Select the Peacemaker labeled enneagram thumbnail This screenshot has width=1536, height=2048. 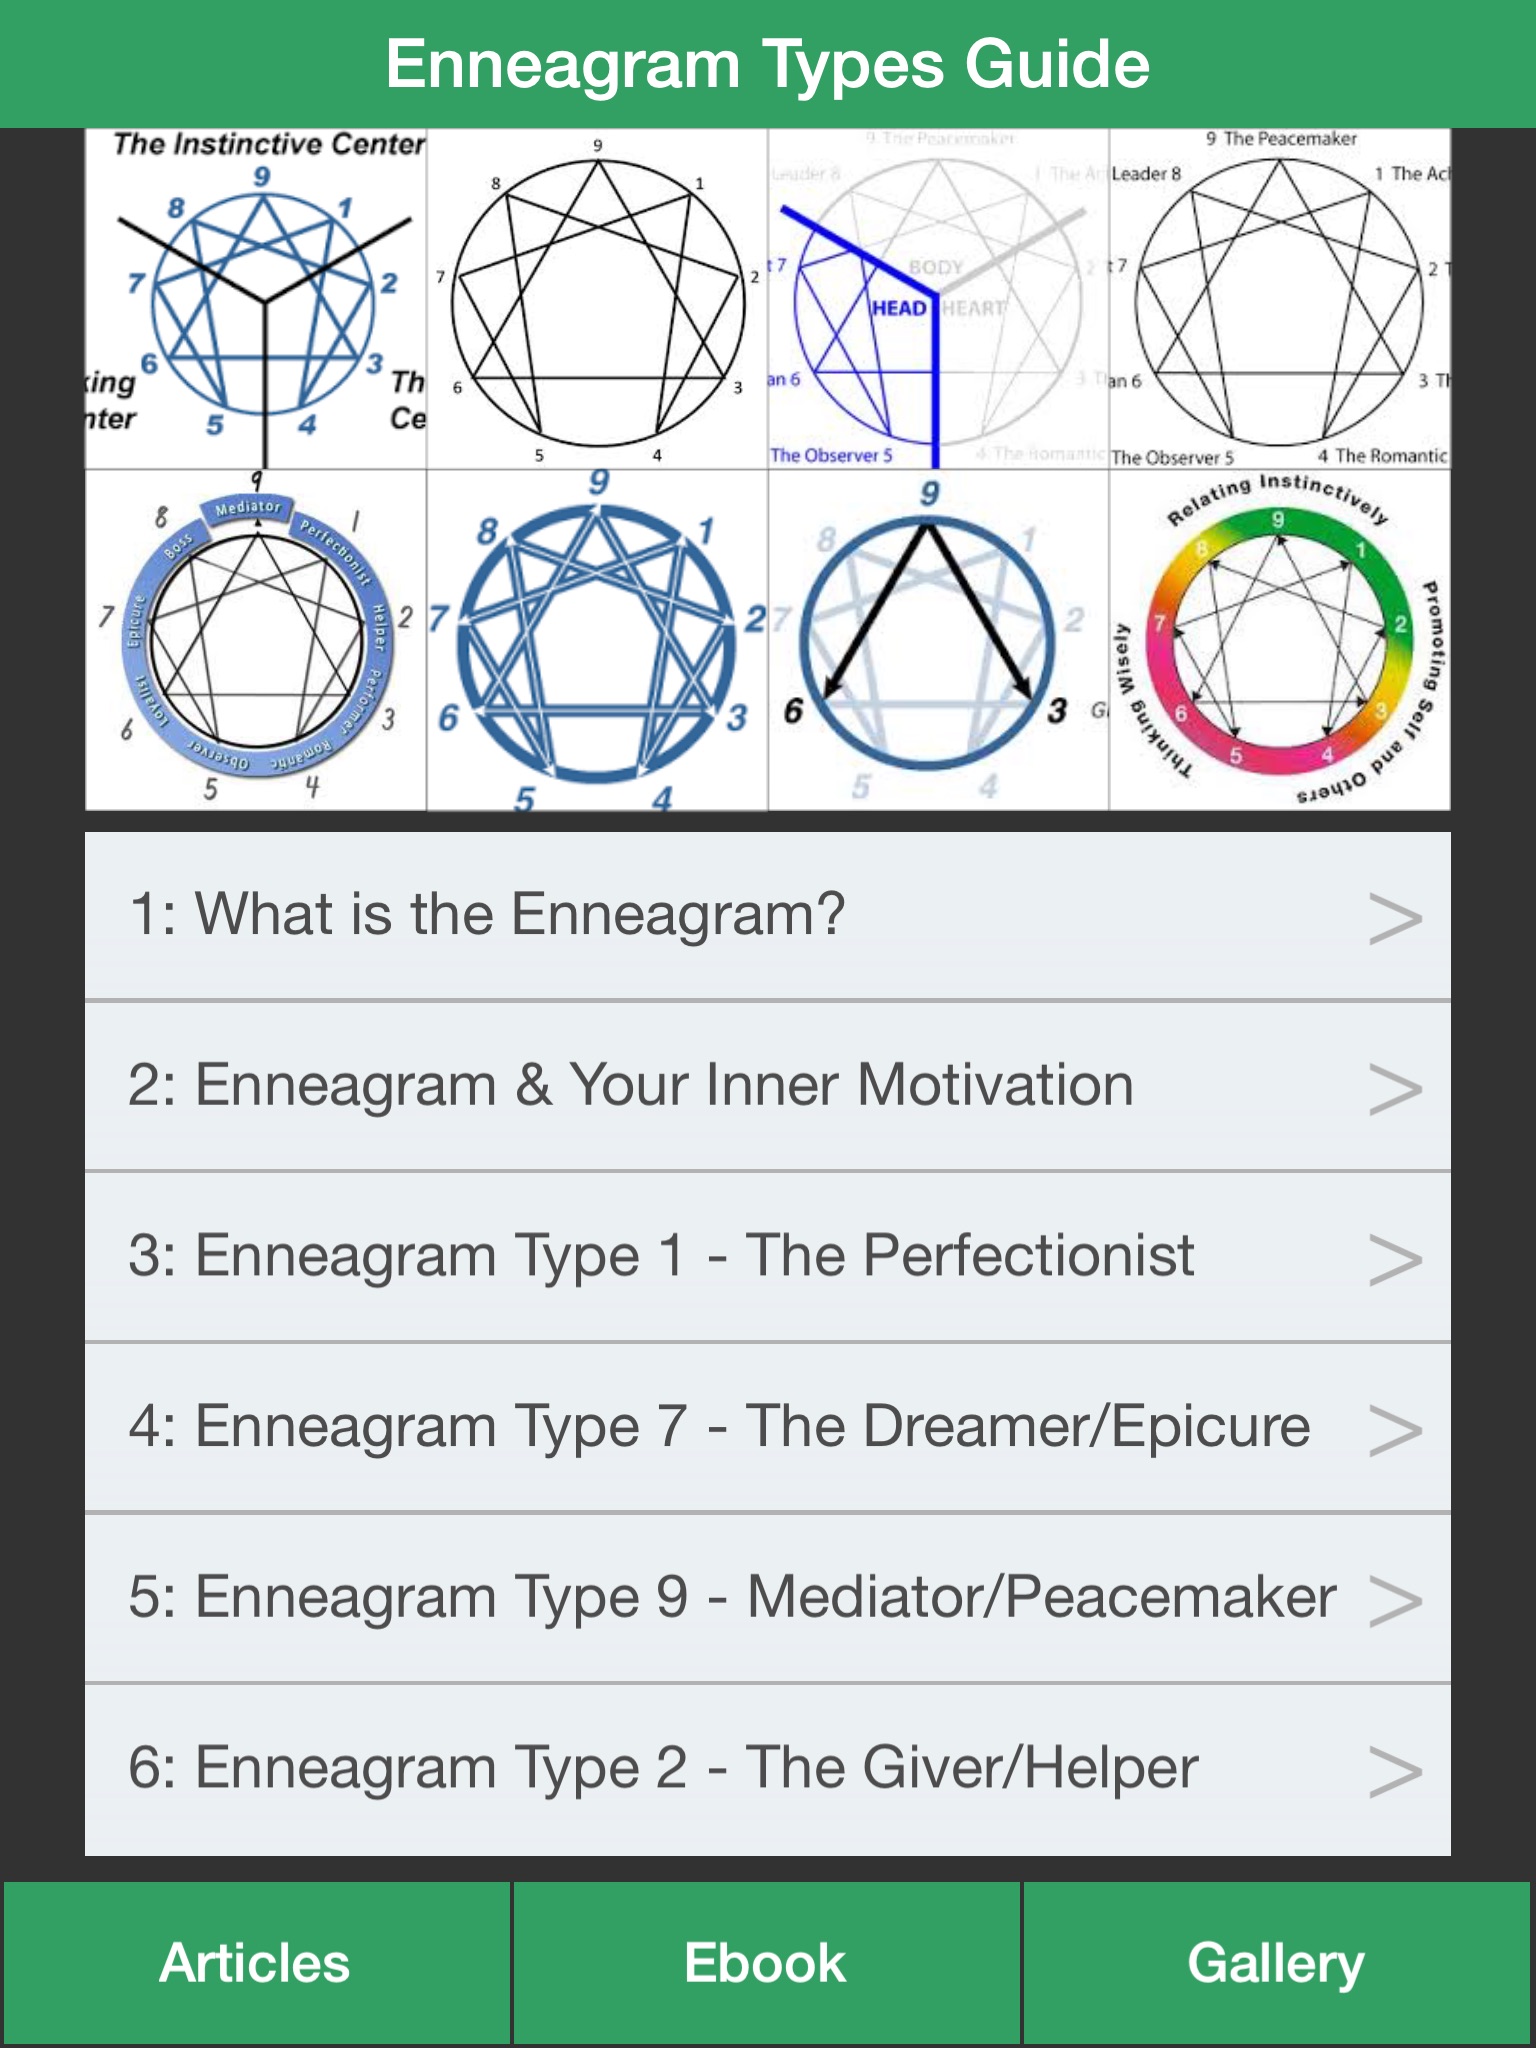point(1280,299)
